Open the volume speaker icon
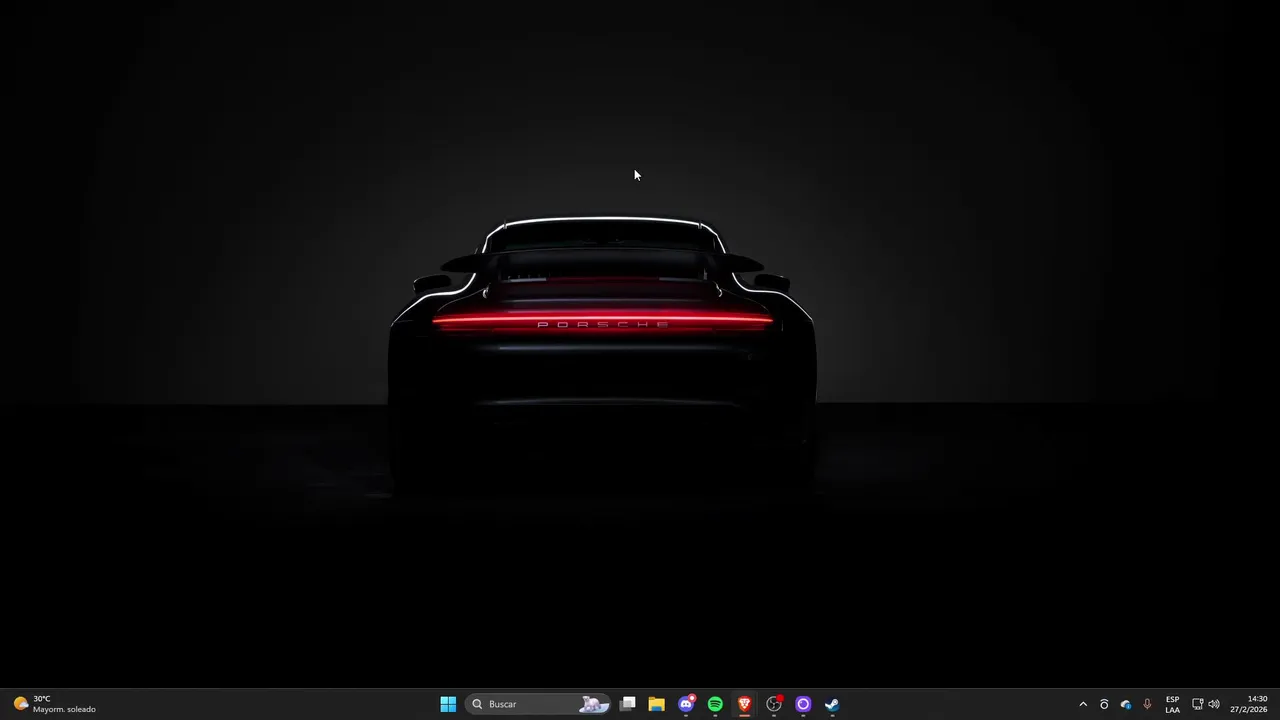Screen dimensions: 1280x720 [1214, 704]
